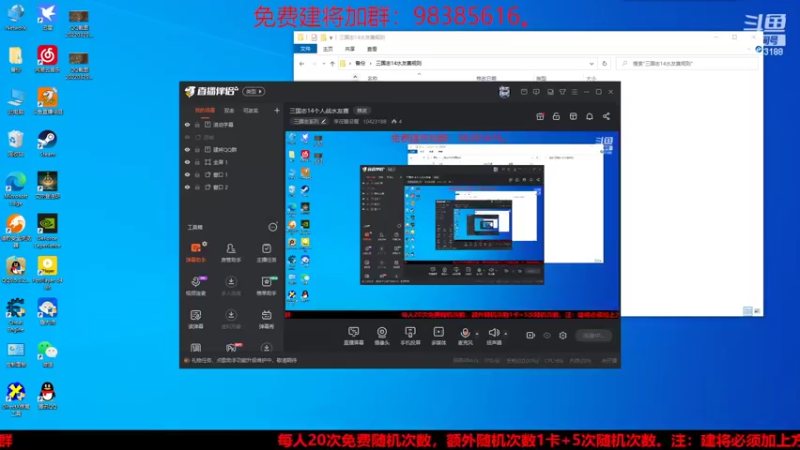Screen dimensions: 800x450
Task: Click the Explorer address path bar
Action: pyautogui.click(x=467, y=64)
